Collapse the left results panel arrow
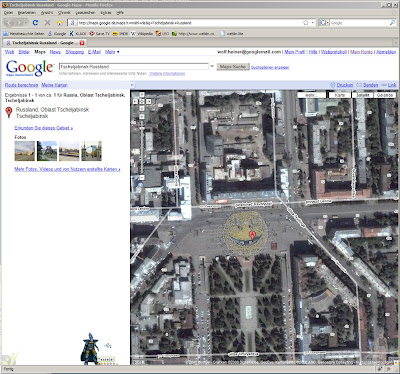Image resolution: width=400 pixels, height=374 pixels. tap(132, 85)
